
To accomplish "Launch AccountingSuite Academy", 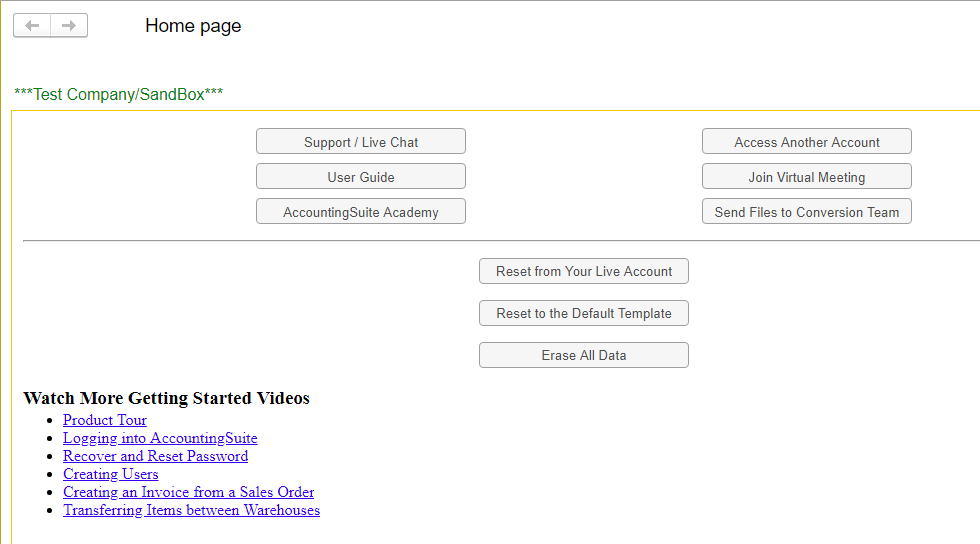I will point(361,212).
